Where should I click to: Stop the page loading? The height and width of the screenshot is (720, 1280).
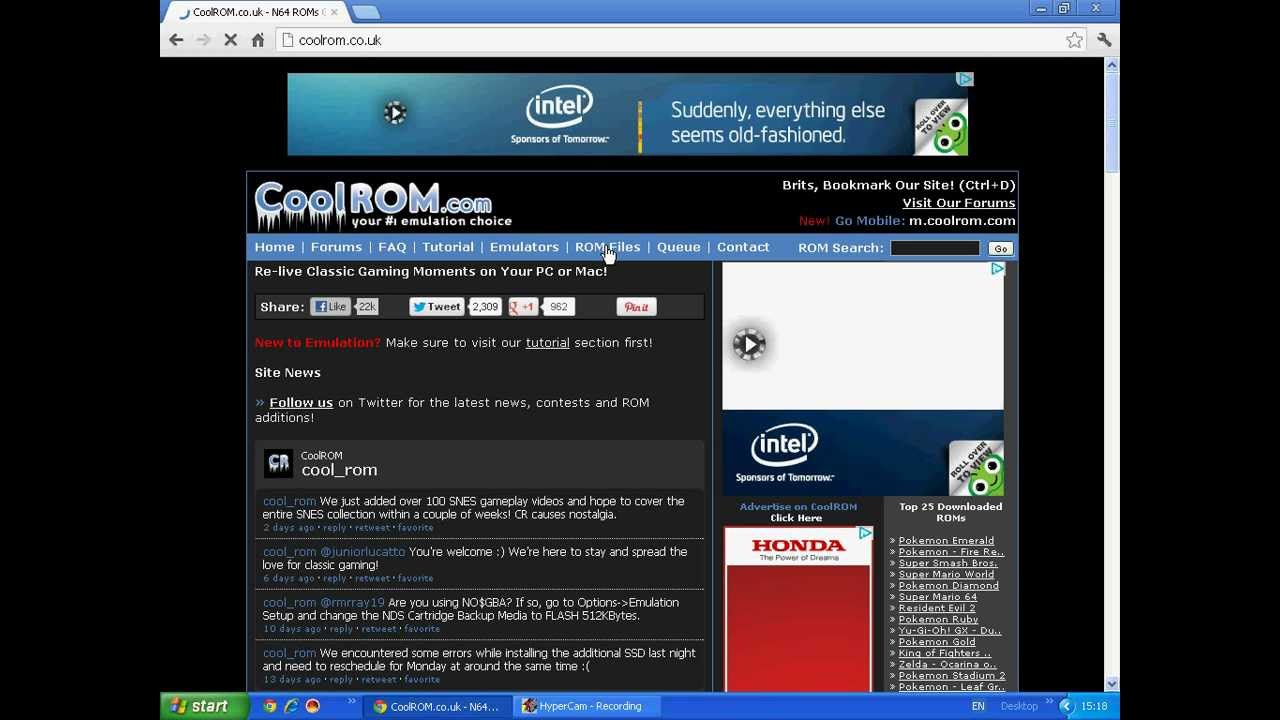[230, 40]
